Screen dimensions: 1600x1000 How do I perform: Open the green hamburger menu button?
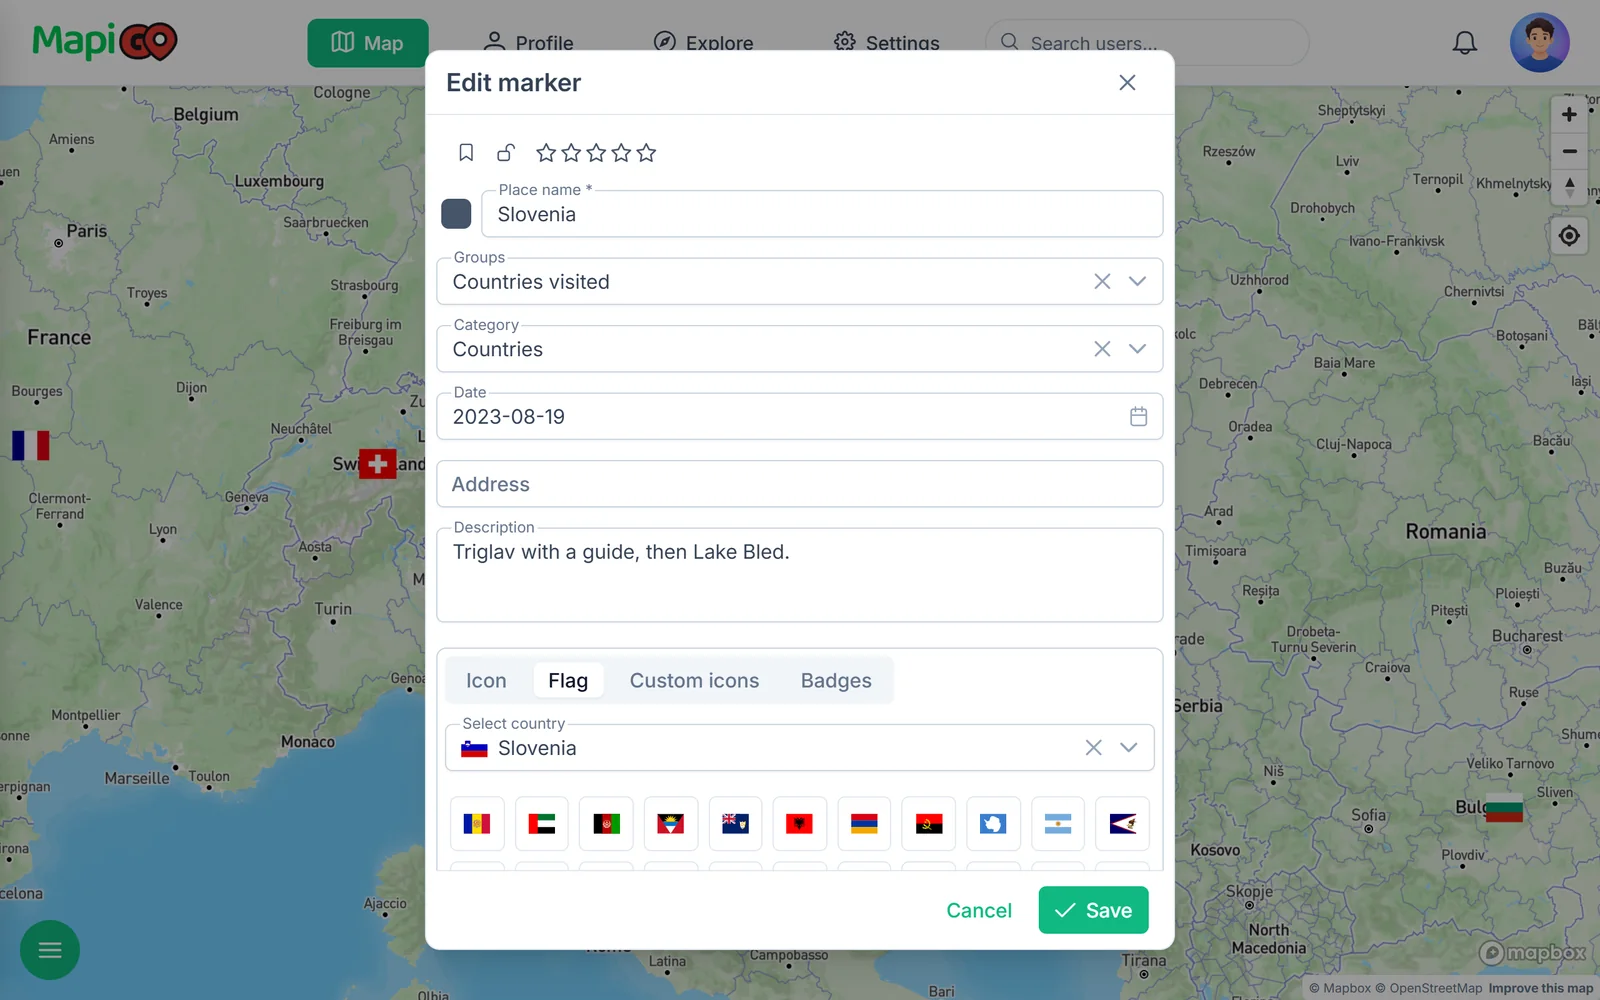[50, 950]
